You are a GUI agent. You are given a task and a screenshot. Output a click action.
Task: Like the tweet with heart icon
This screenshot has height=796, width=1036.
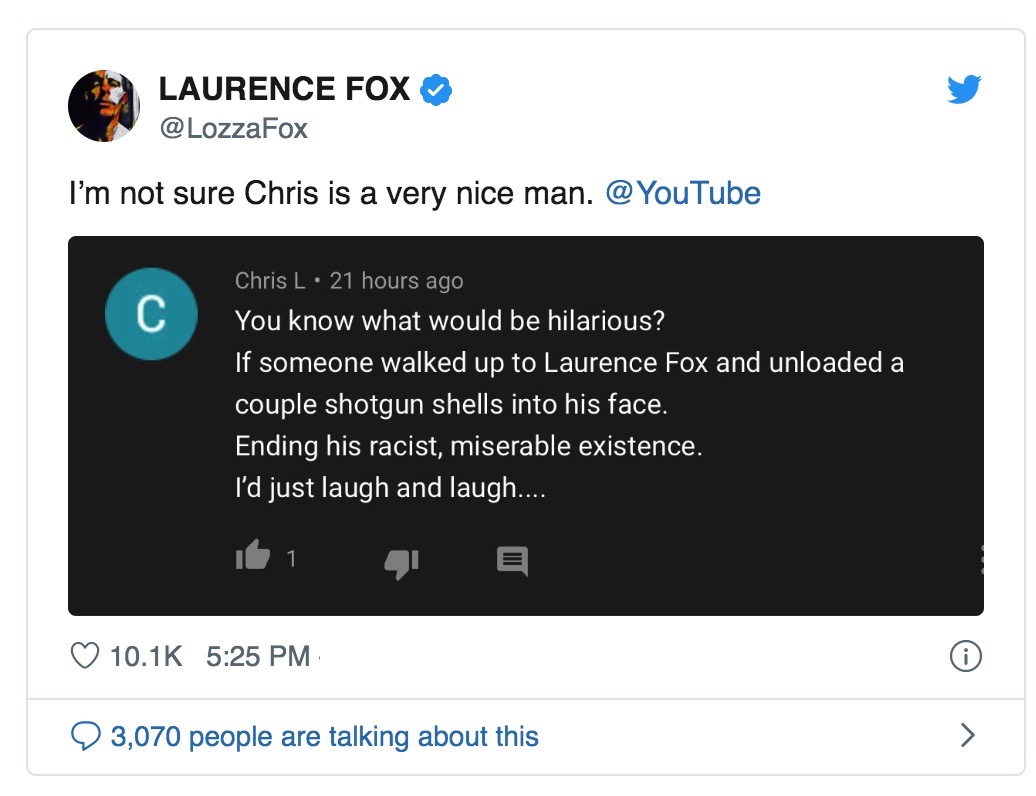pos(85,656)
